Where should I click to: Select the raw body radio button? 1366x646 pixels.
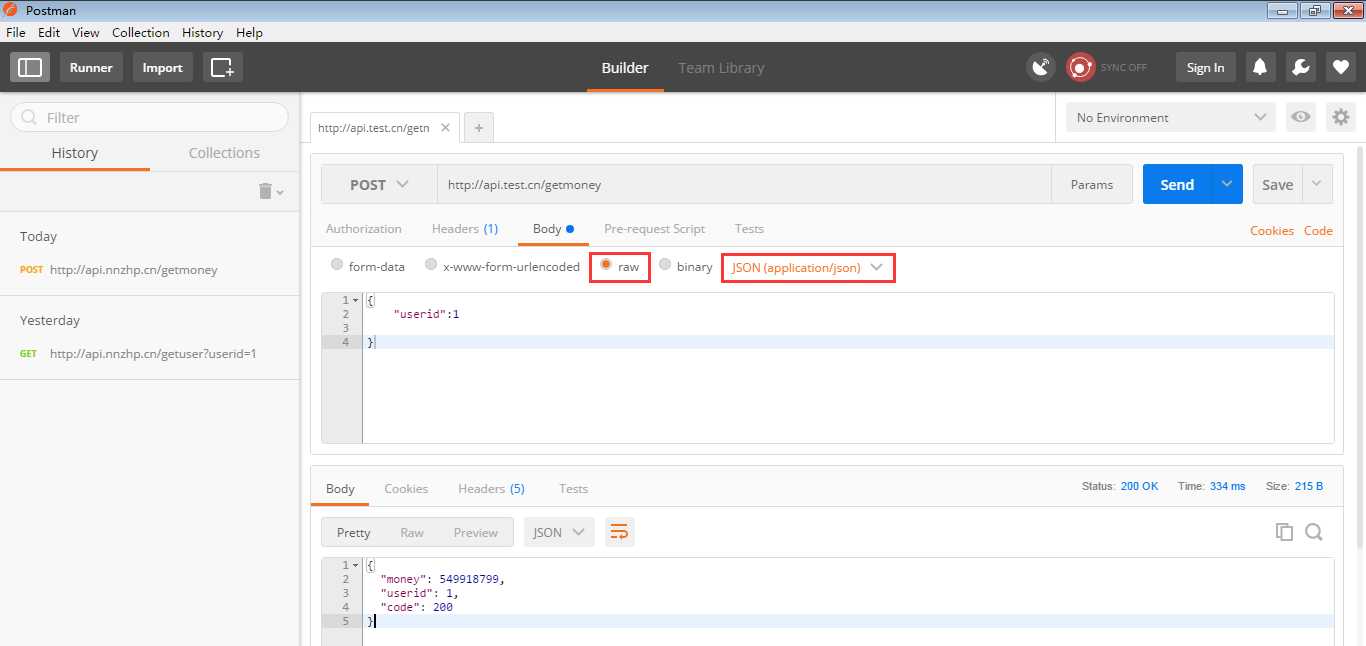click(x=606, y=265)
